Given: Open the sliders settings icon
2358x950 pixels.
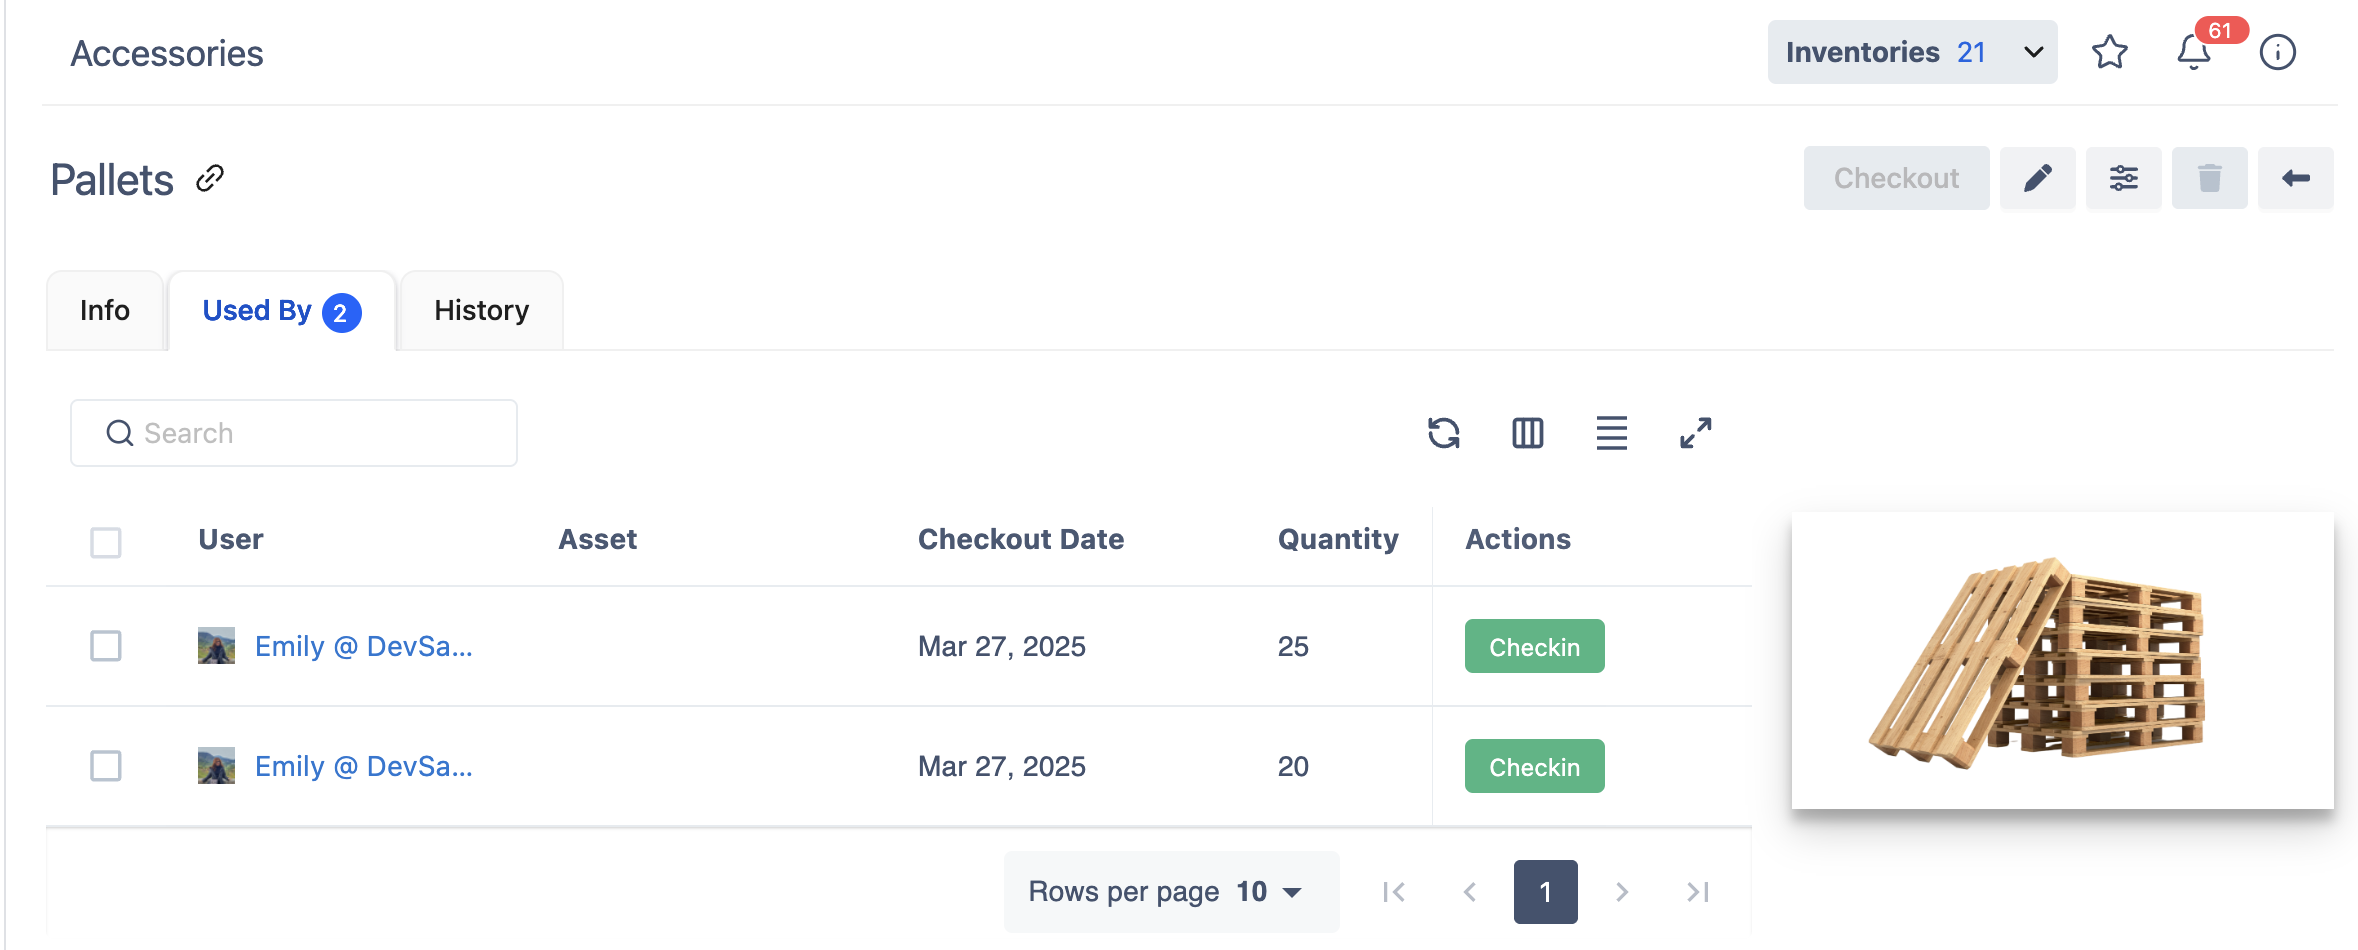Looking at the screenshot, I should point(2123,178).
